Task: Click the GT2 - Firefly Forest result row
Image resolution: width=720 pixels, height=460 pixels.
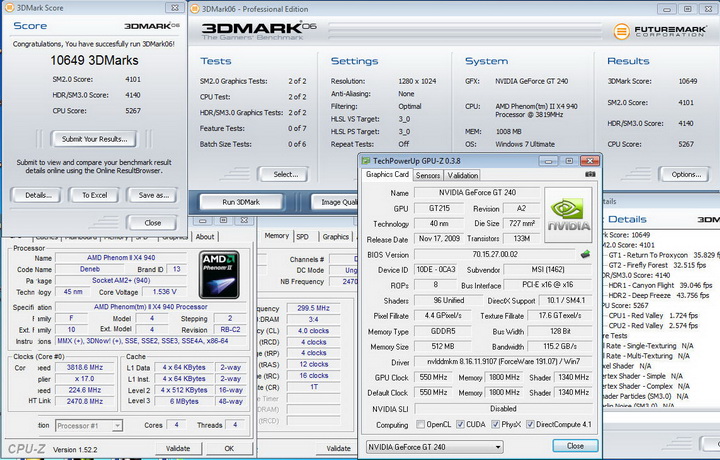Action: point(657,265)
